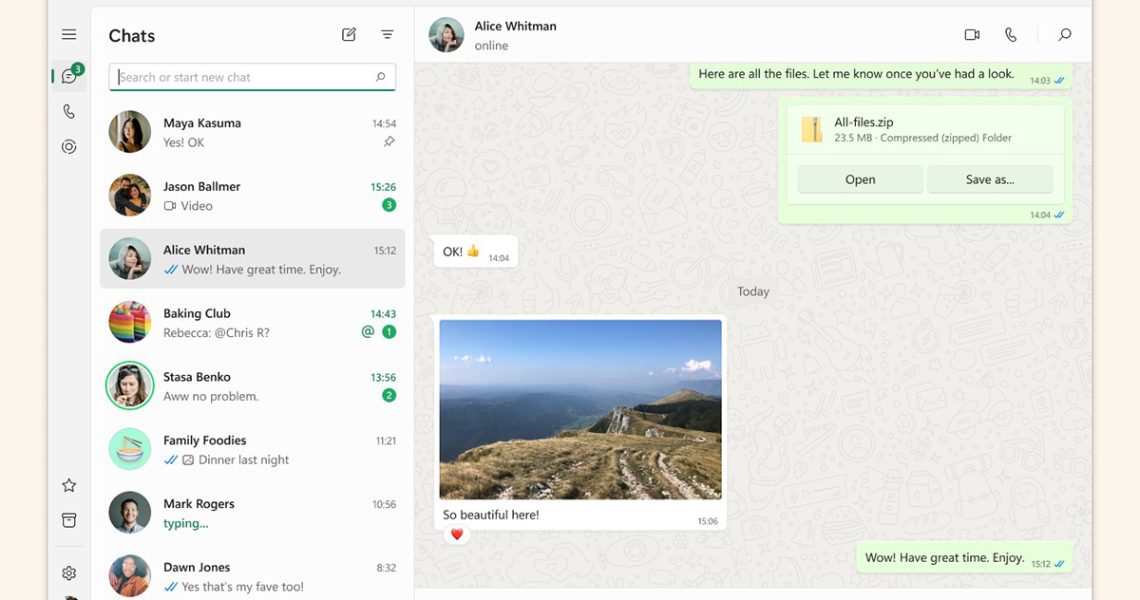Click the zip file icon for All-files.zip
This screenshot has width=1140, height=600.
(x=812, y=129)
